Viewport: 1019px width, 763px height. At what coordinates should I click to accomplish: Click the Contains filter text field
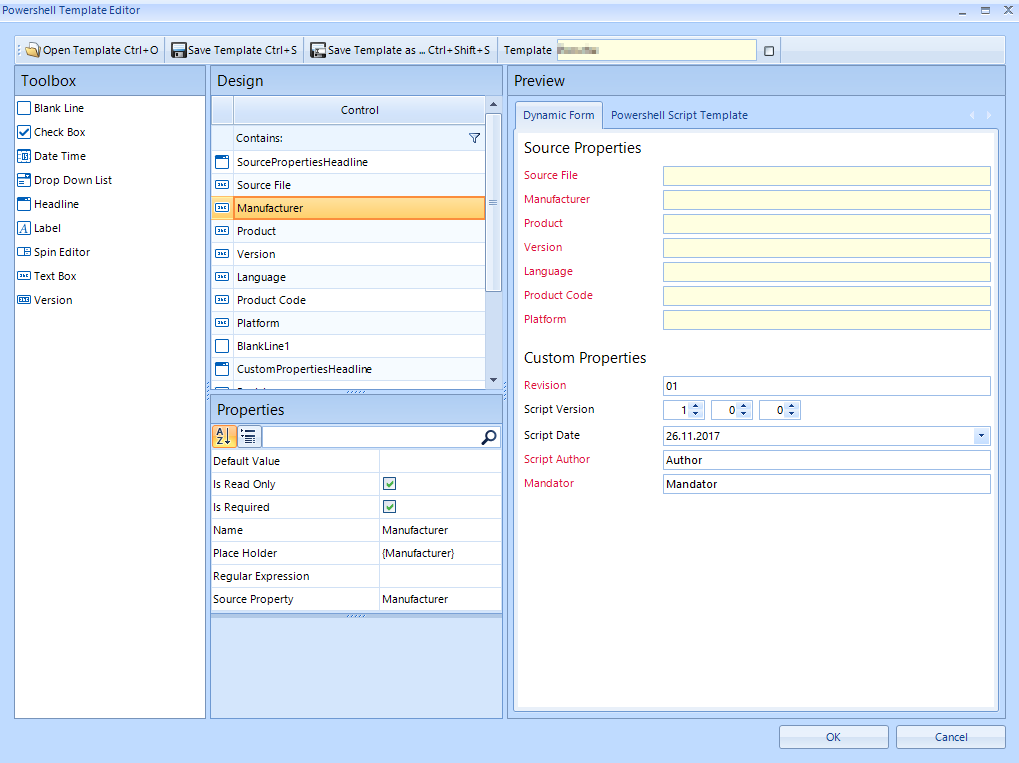click(x=350, y=138)
